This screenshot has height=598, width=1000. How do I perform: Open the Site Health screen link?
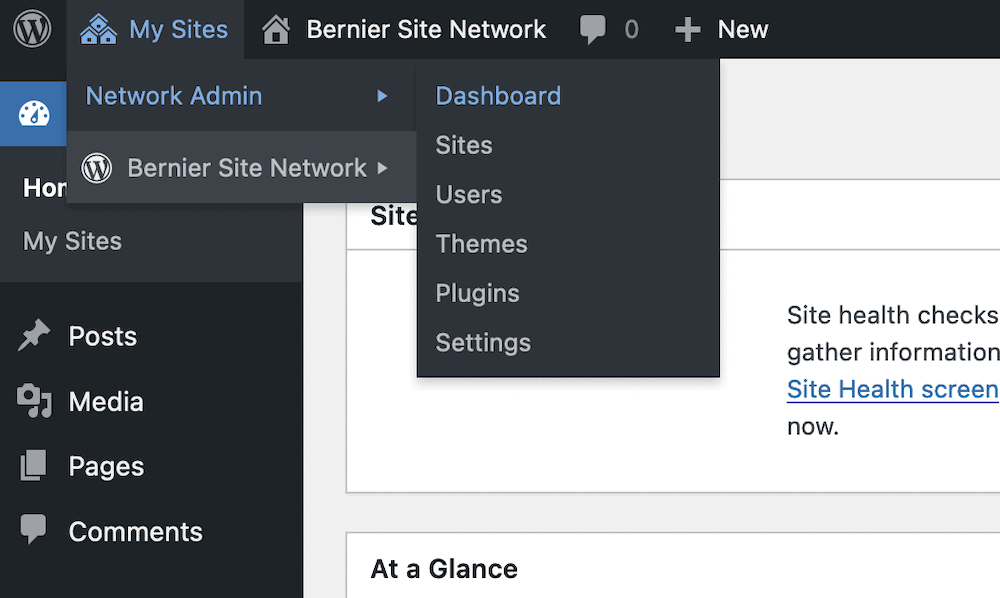(892, 389)
